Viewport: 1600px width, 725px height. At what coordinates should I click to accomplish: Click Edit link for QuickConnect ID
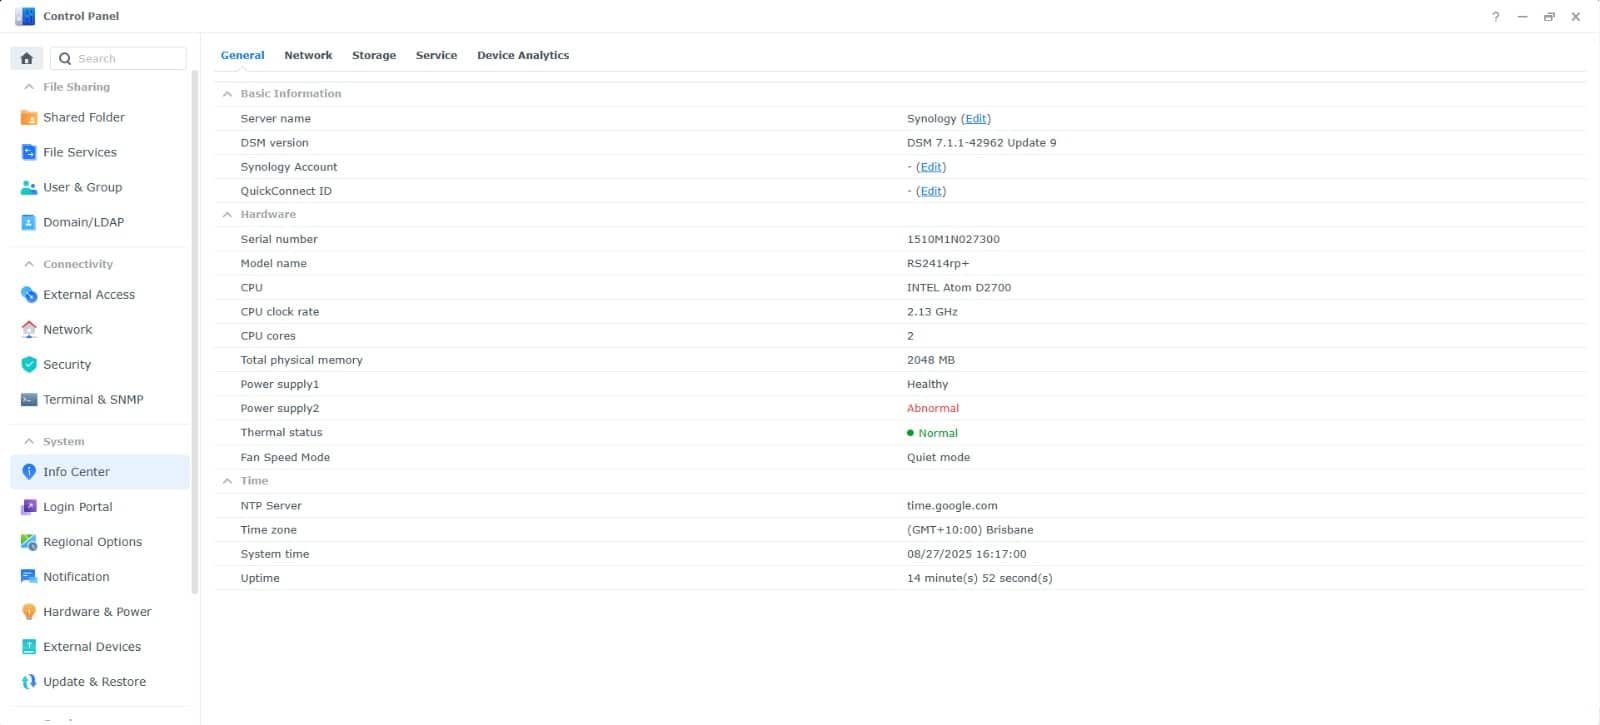pyautogui.click(x=931, y=192)
